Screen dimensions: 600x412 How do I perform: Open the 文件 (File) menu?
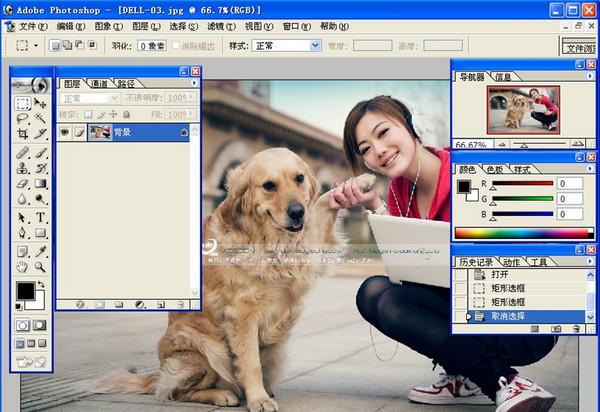coord(33,26)
